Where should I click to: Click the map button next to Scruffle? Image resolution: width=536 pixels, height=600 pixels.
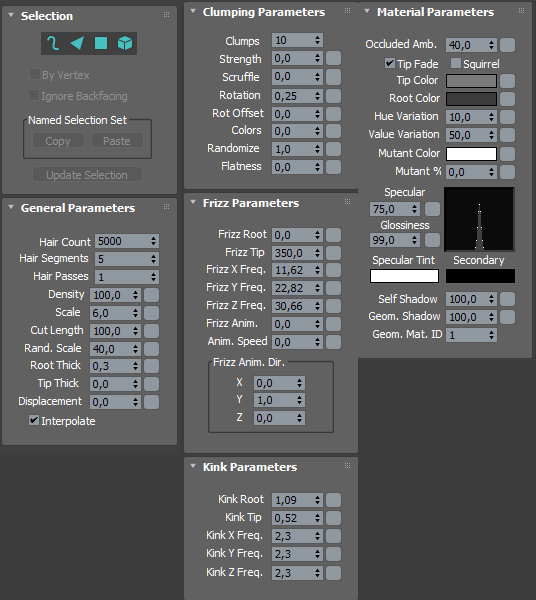point(334,77)
